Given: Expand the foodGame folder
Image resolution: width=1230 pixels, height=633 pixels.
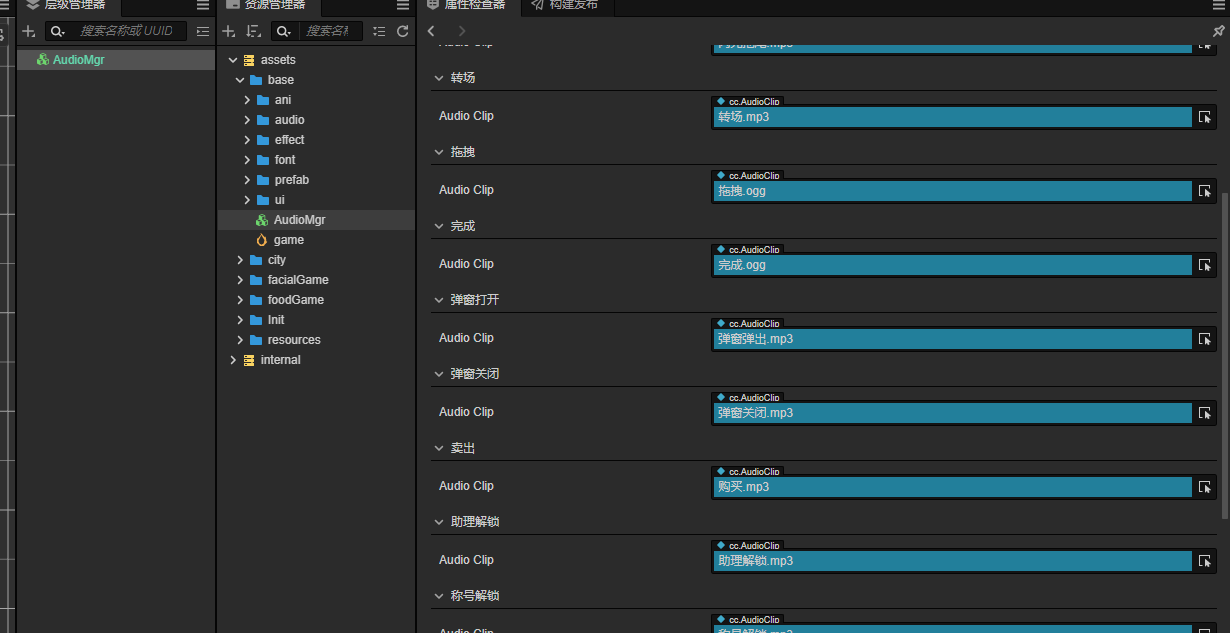Looking at the screenshot, I should coord(240,300).
